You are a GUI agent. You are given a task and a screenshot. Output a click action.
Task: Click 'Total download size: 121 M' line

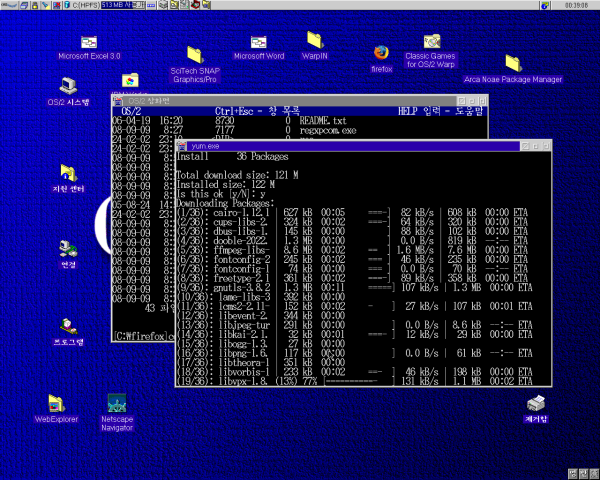pyautogui.click(x=237, y=175)
